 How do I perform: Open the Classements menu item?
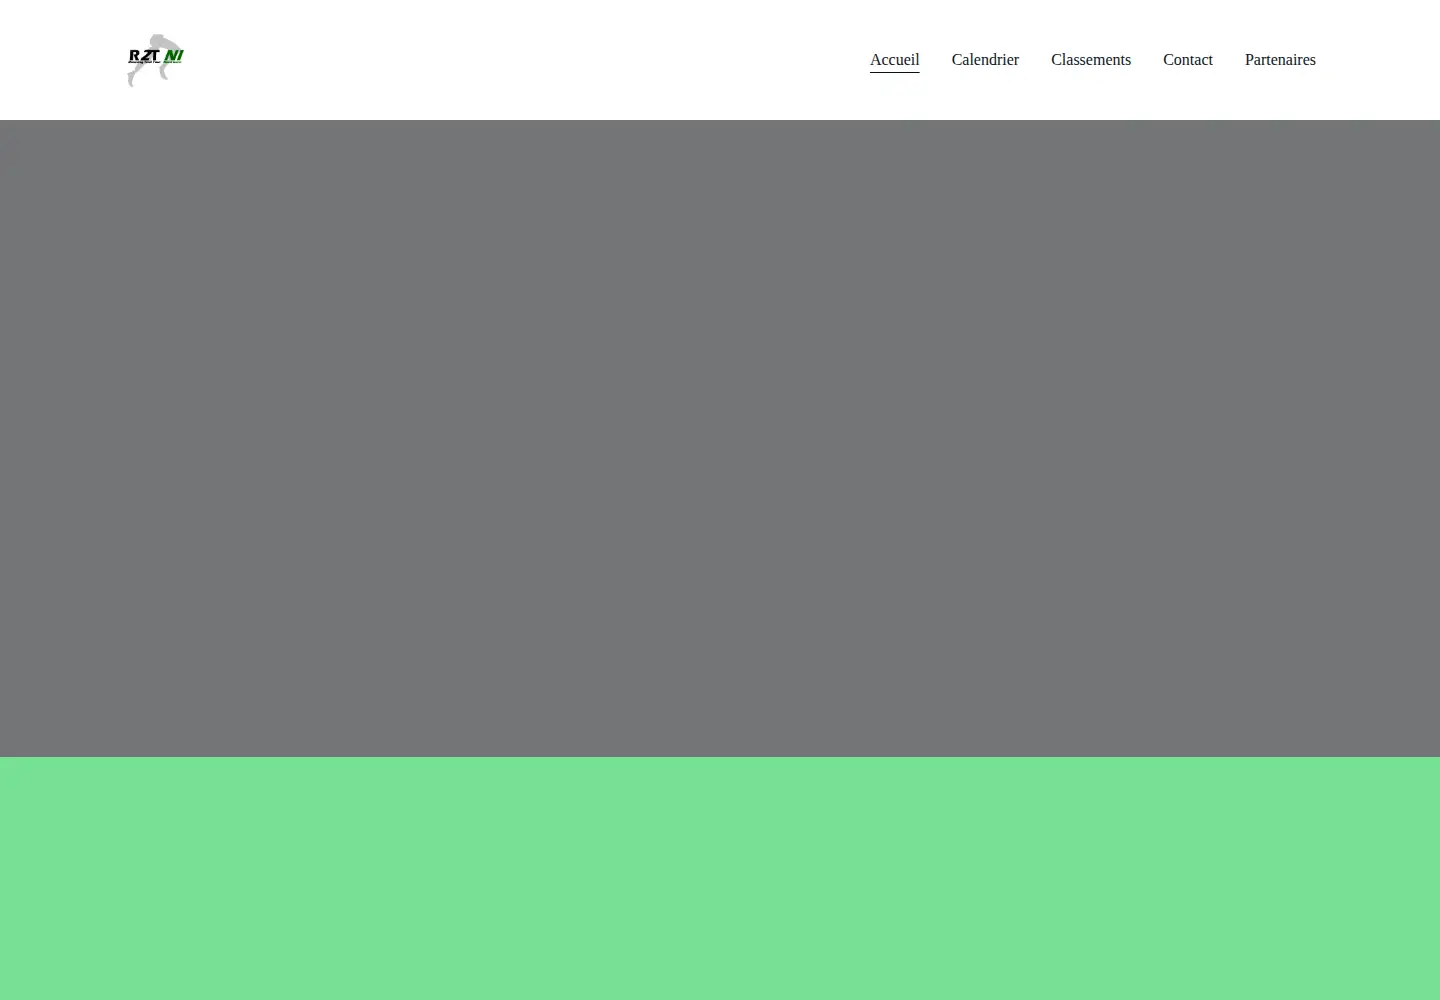coord(1091,60)
